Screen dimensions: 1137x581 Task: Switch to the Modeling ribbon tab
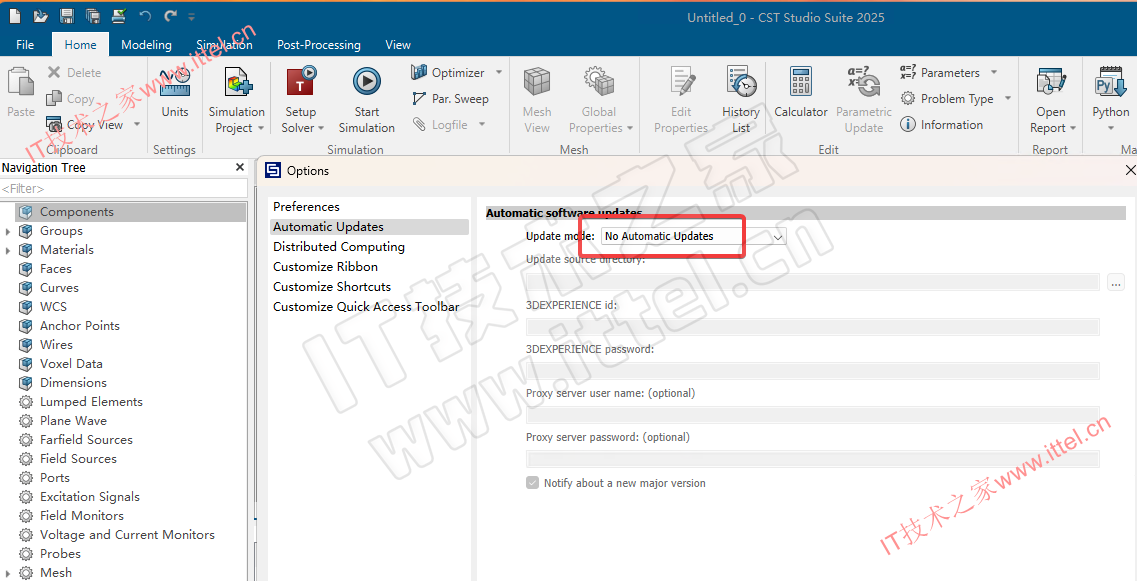tap(146, 45)
